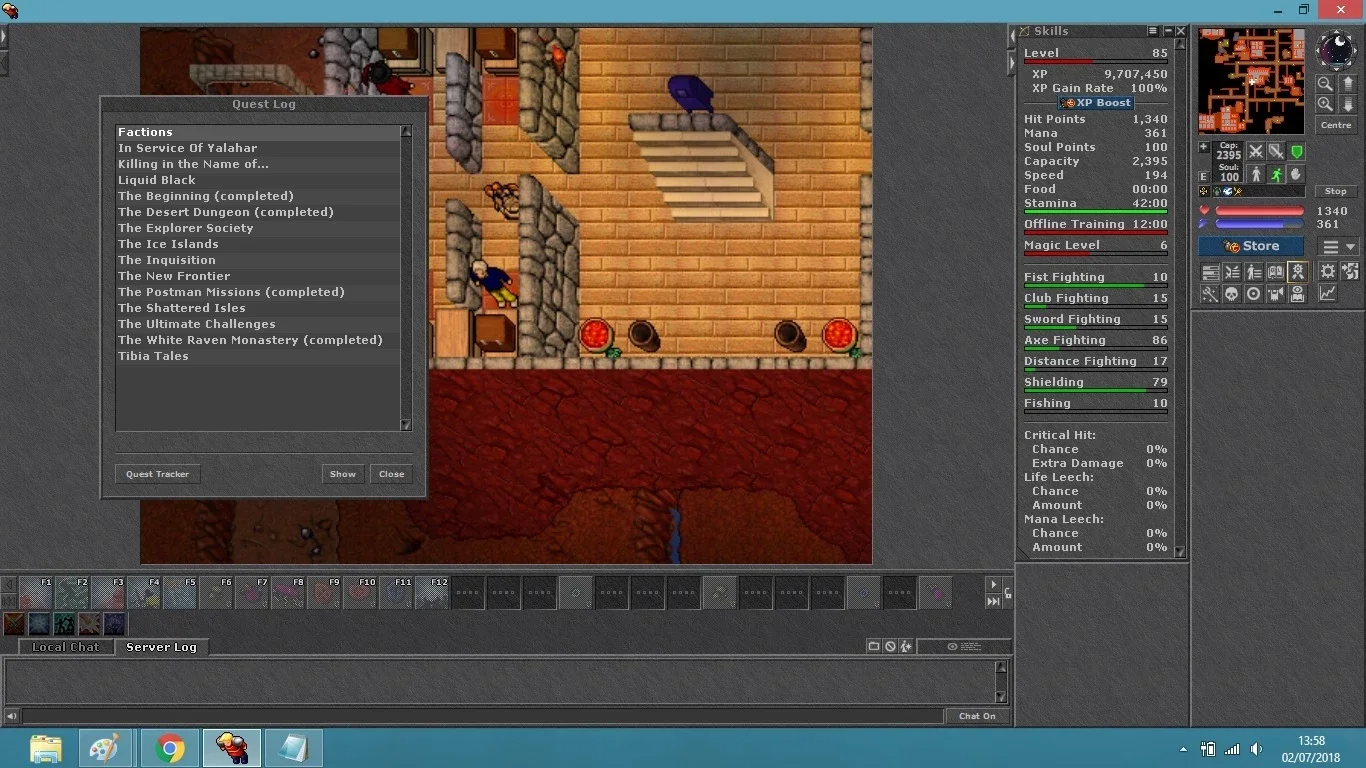Close the Quest Log dialog
Screen dimensions: 1366x768
(x=392, y=474)
